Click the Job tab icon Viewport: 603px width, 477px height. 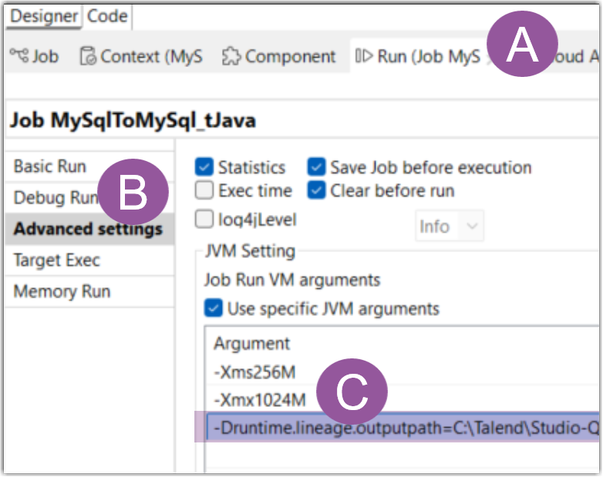[x=17, y=56]
